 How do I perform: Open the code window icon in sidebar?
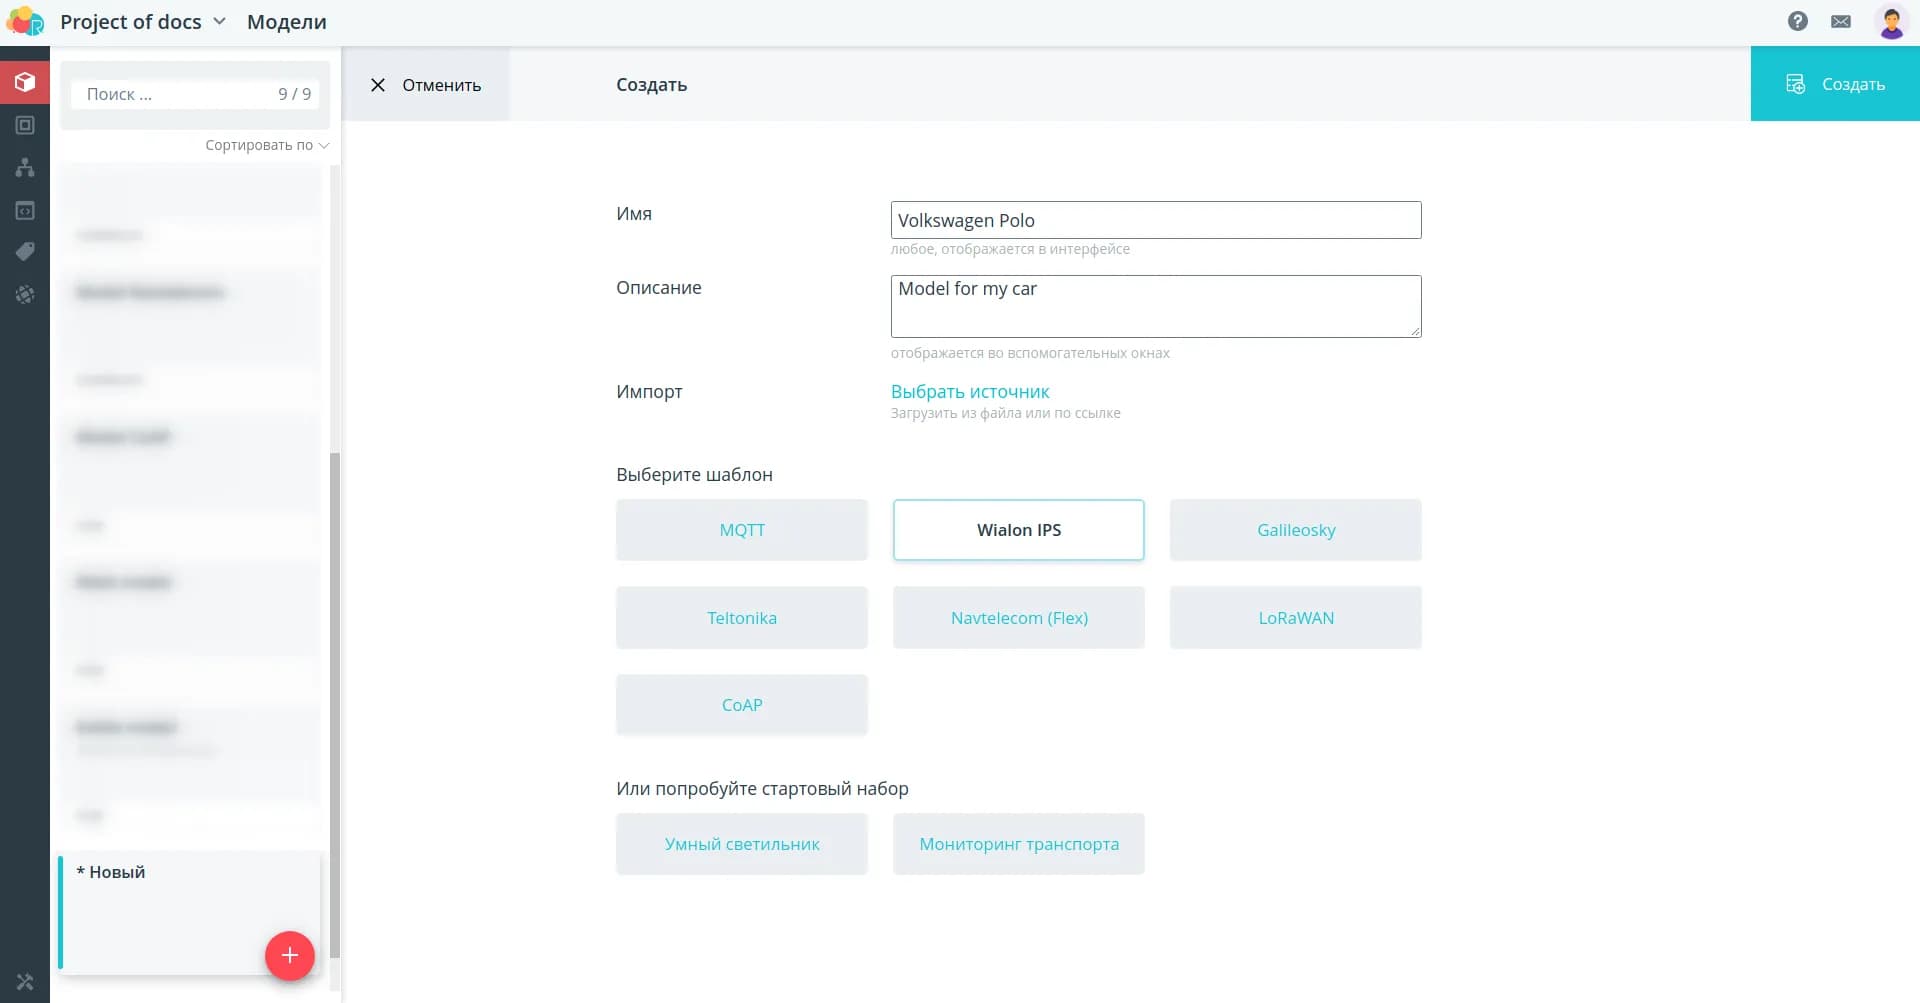(x=25, y=210)
